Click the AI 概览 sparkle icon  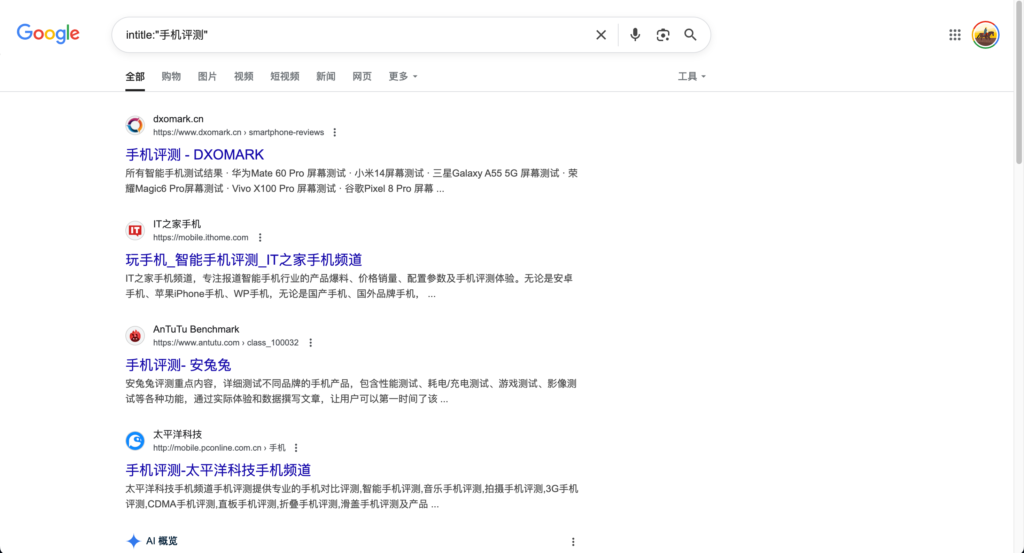coord(133,541)
